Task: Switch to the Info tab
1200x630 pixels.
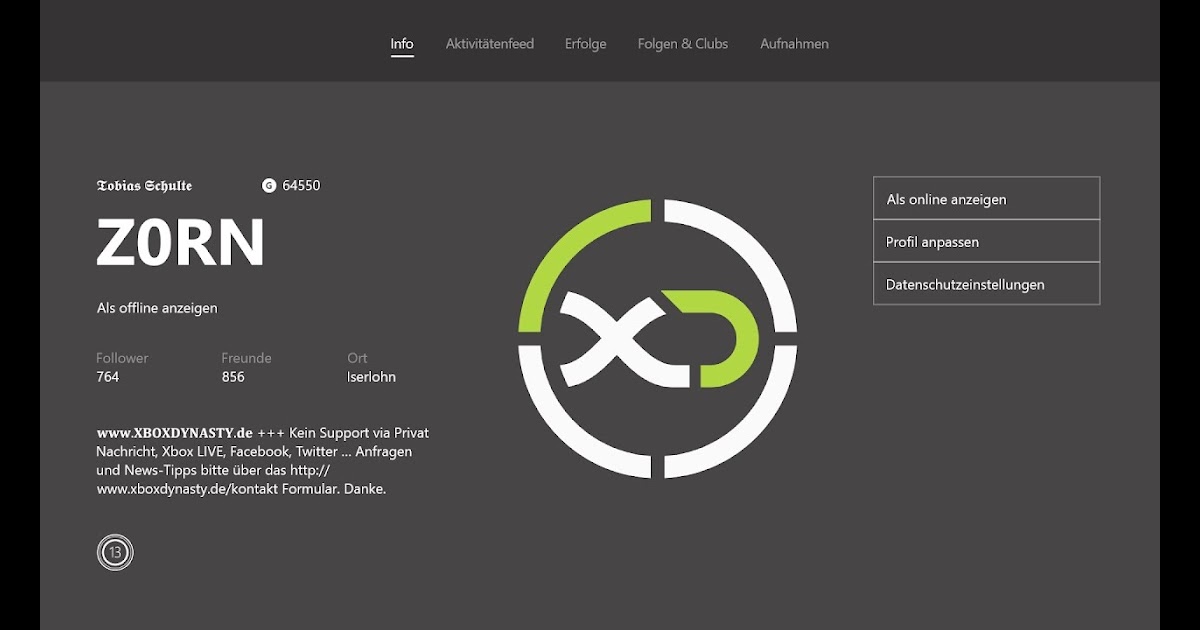Action: 402,44
